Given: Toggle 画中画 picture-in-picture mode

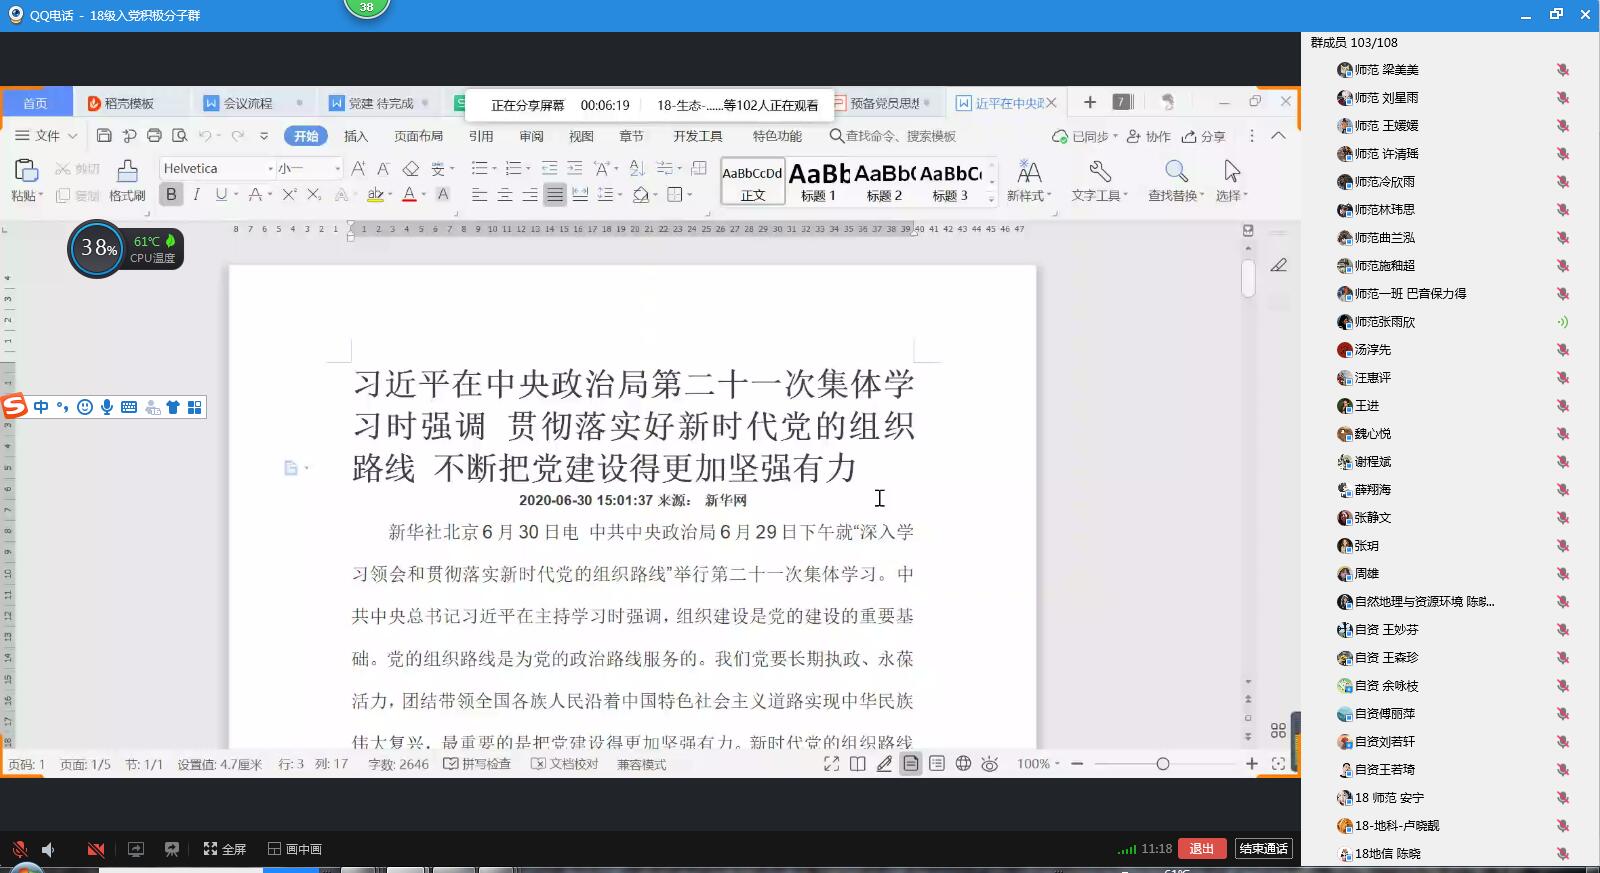Looking at the screenshot, I should pyautogui.click(x=295, y=849).
